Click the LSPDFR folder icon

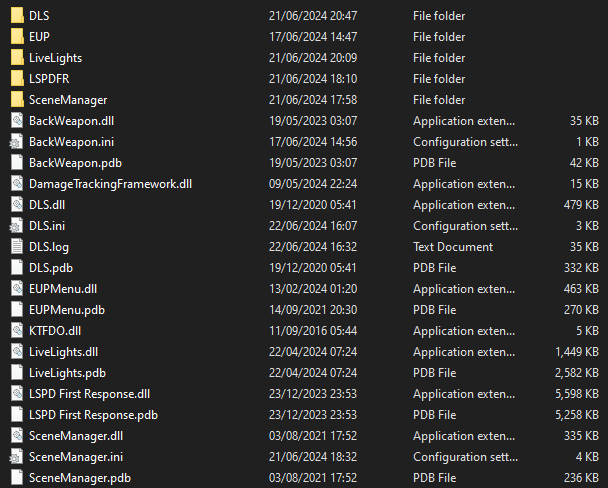16,79
